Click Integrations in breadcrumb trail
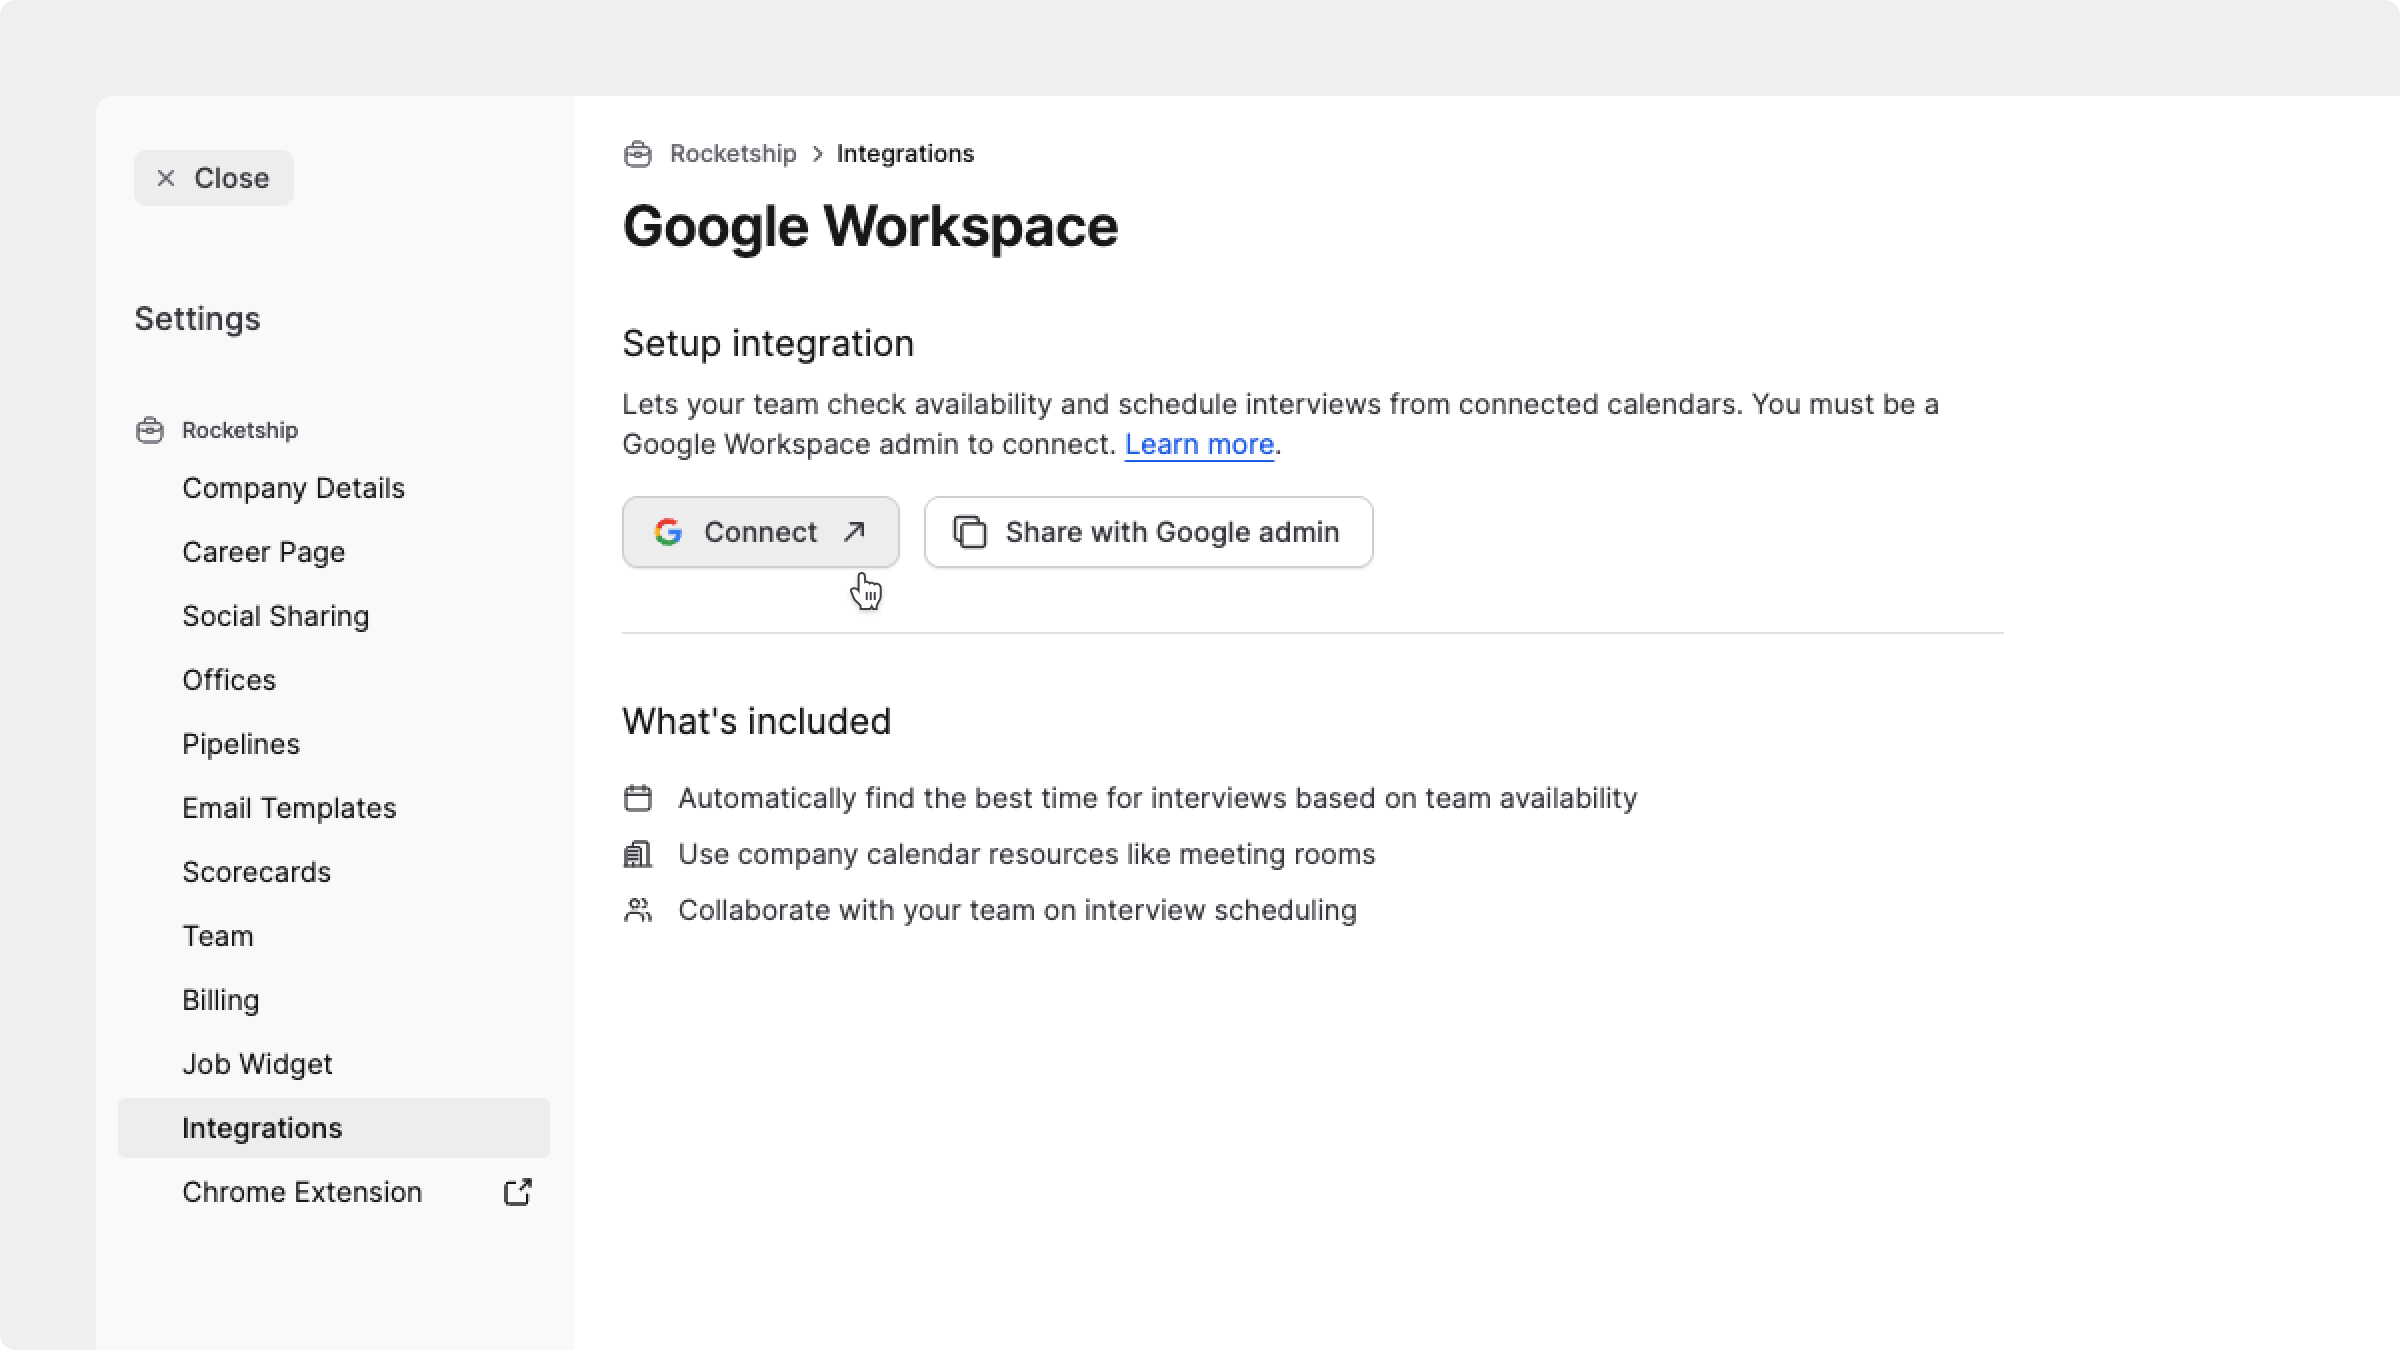This screenshot has height=1350, width=2400. (905, 154)
